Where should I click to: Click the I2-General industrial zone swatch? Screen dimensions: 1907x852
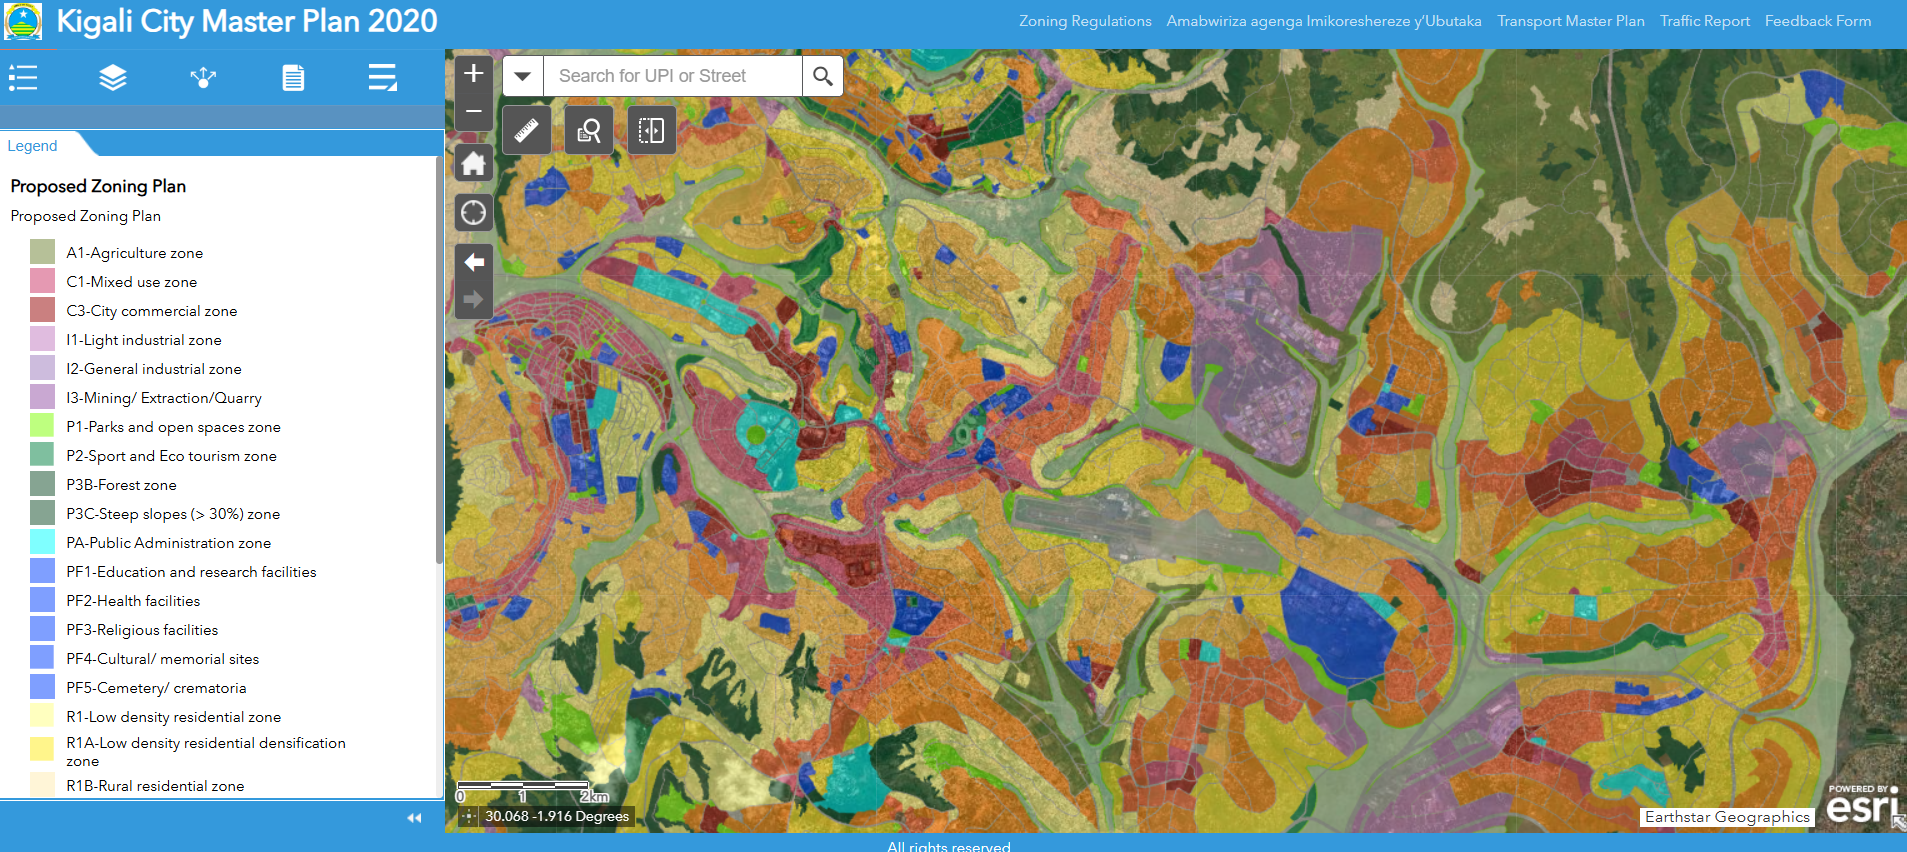[x=42, y=367]
